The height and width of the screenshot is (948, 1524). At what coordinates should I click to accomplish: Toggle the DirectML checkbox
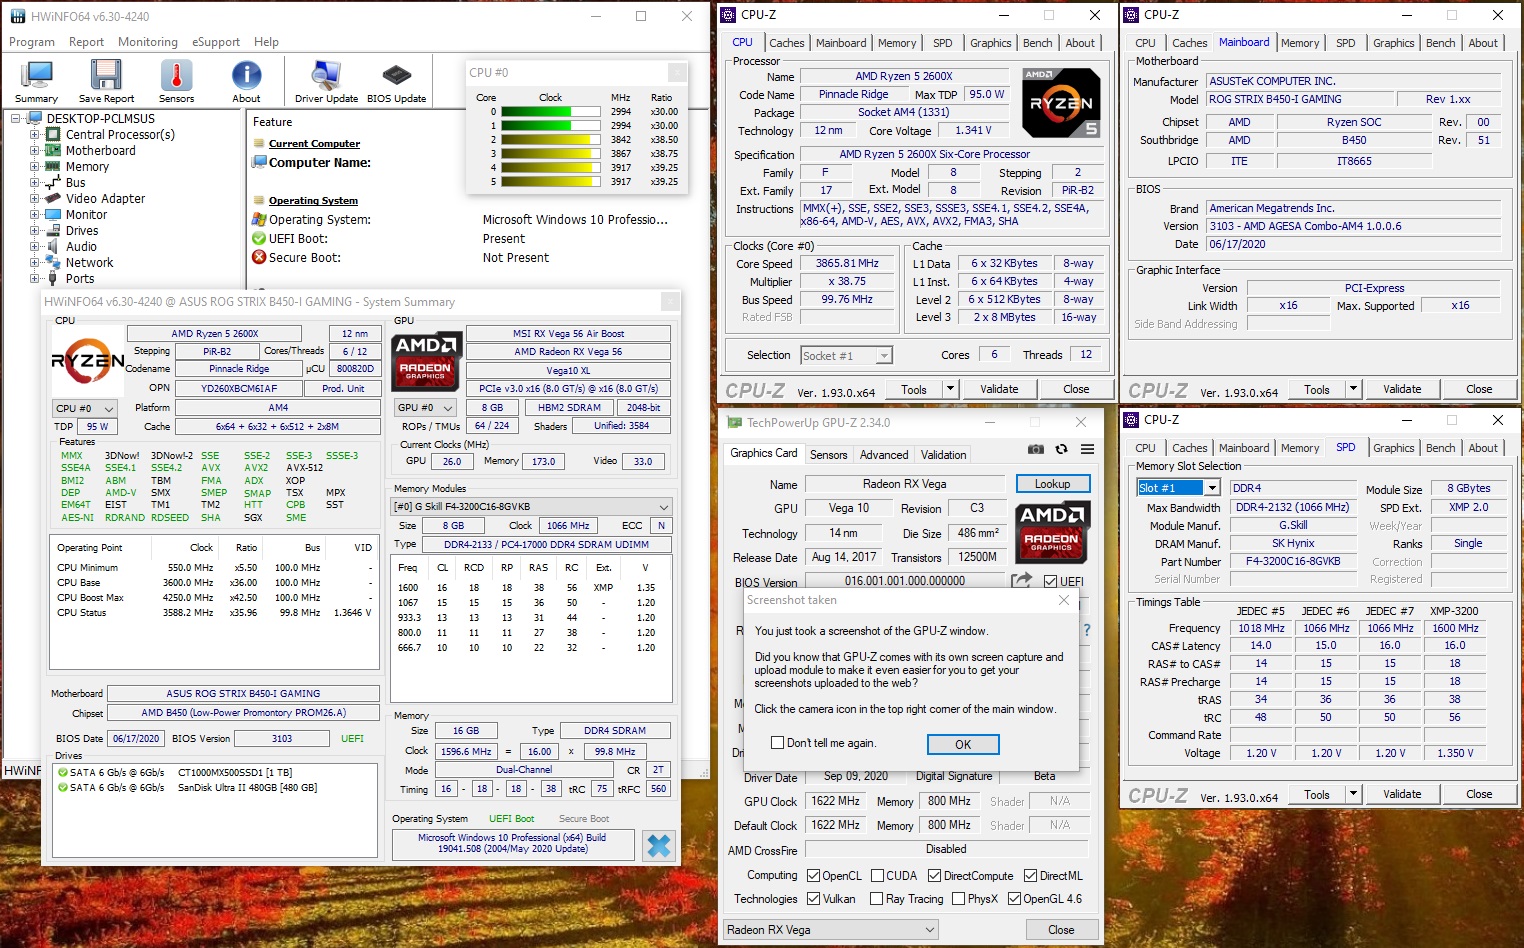coord(1030,875)
